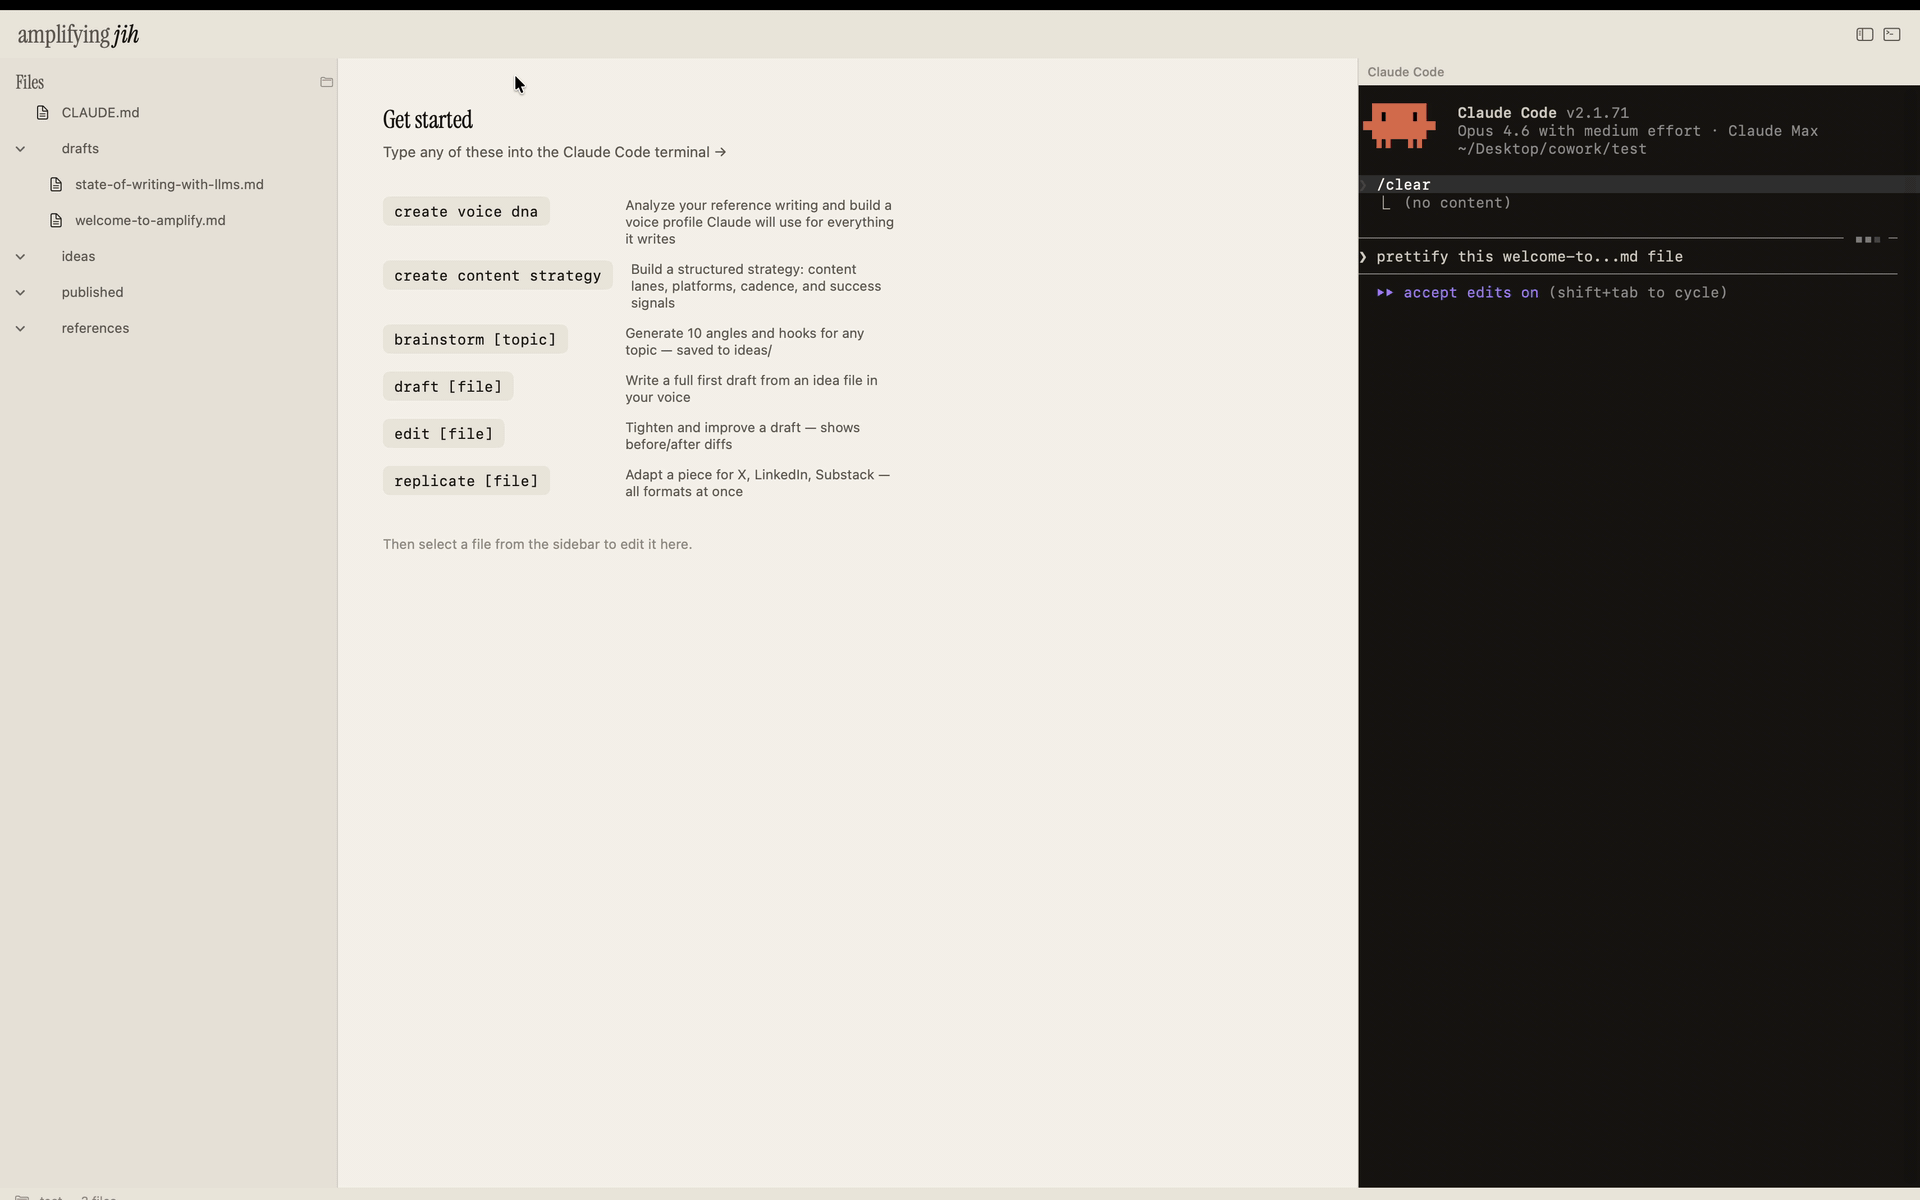Run the create voice dna command
Image resolution: width=1920 pixels, height=1200 pixels.
[465, 211]
